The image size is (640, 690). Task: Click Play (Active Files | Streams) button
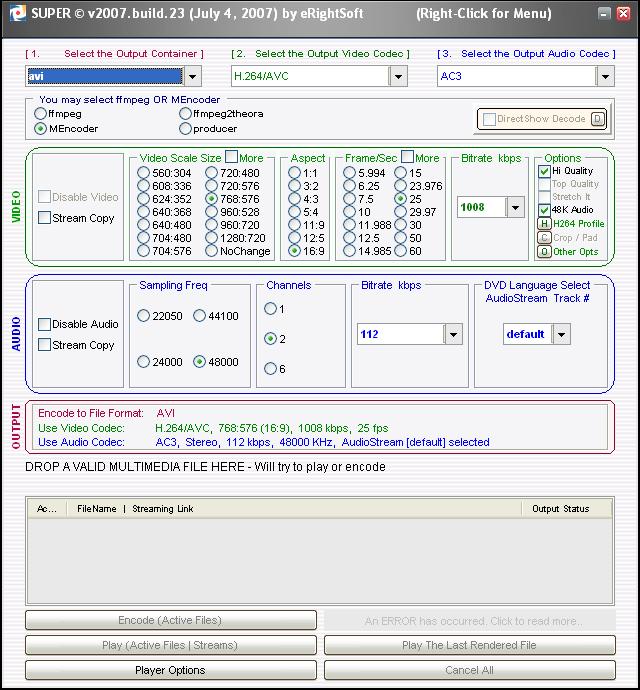pos(171,645)
